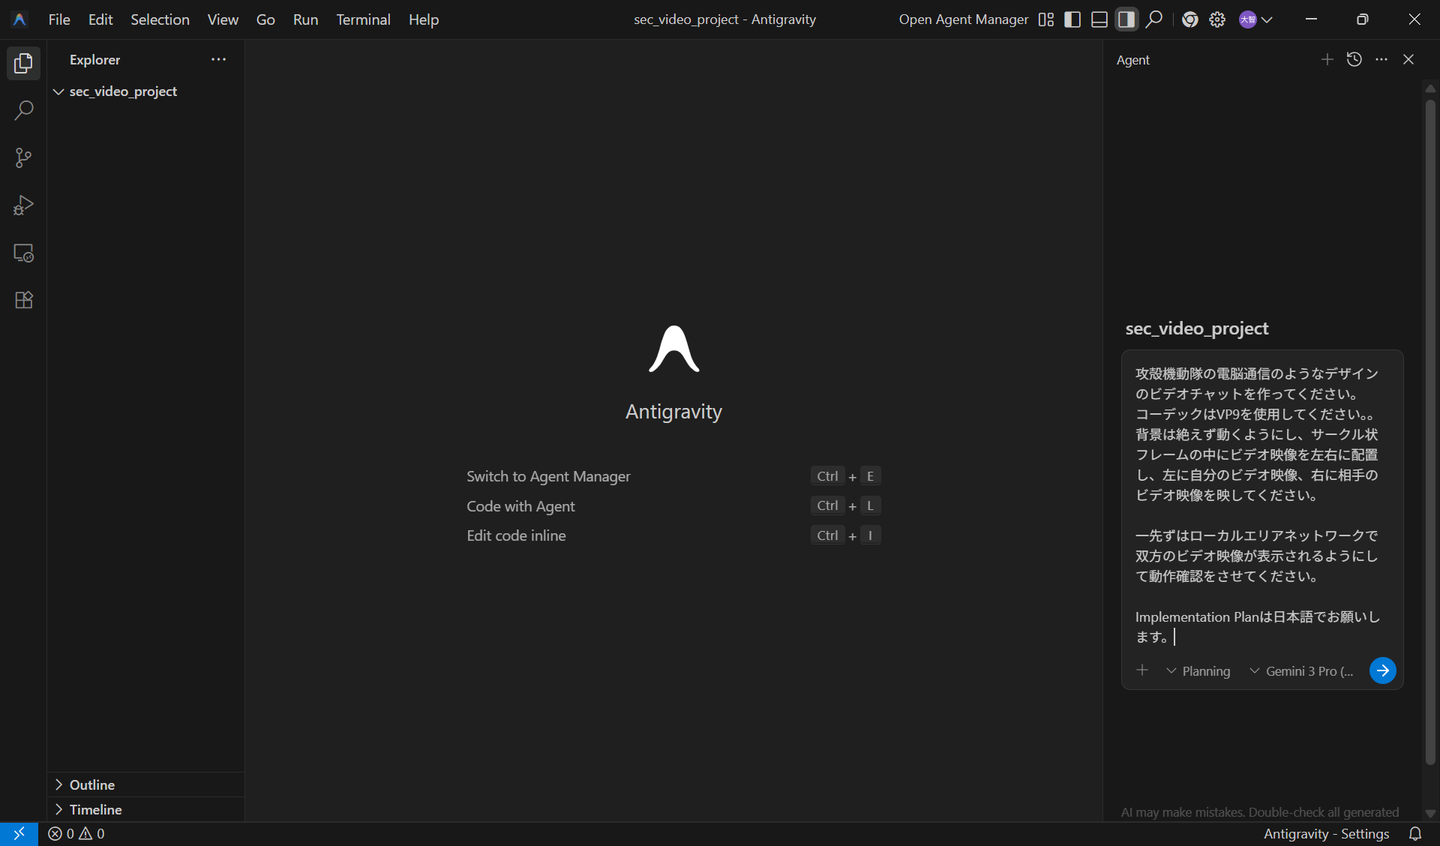Click the remote window status bar icon
The width and height of the screenshot is (1440, 846).
click(19, 834)
